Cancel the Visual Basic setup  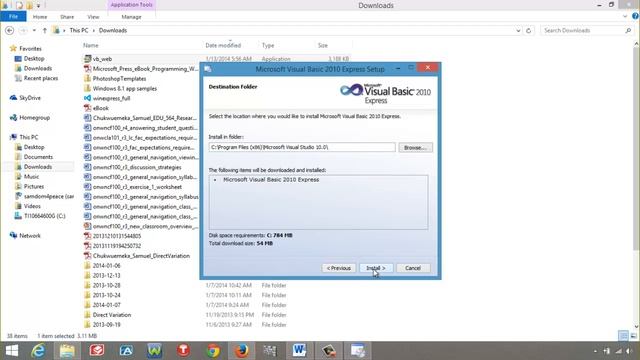[413, 268]
